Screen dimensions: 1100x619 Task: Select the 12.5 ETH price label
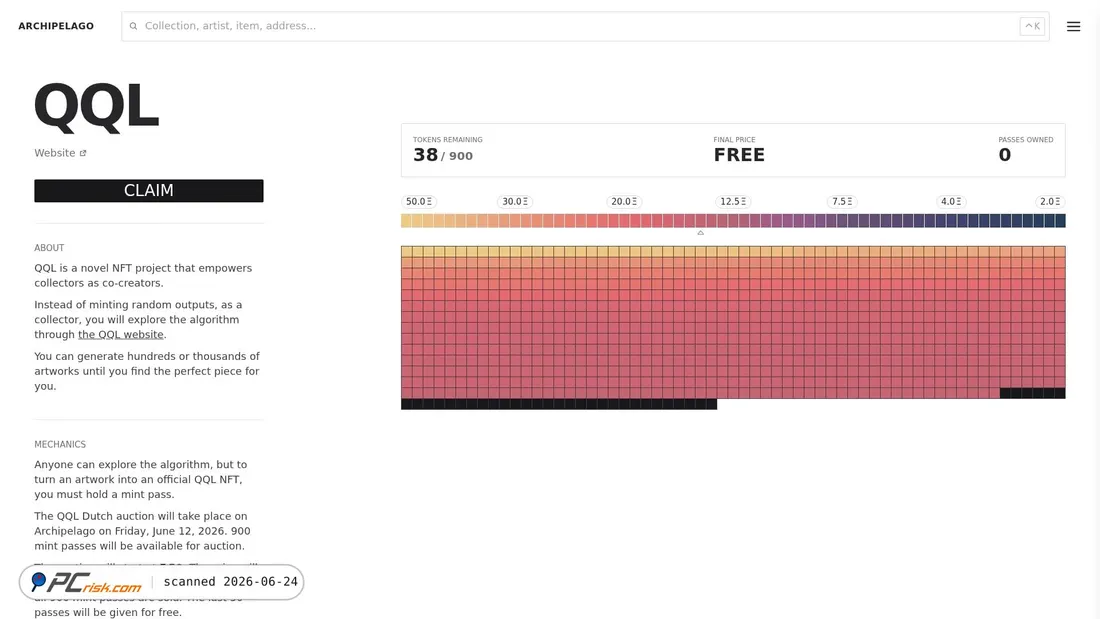pyautogui.click(x=733, y=201)
